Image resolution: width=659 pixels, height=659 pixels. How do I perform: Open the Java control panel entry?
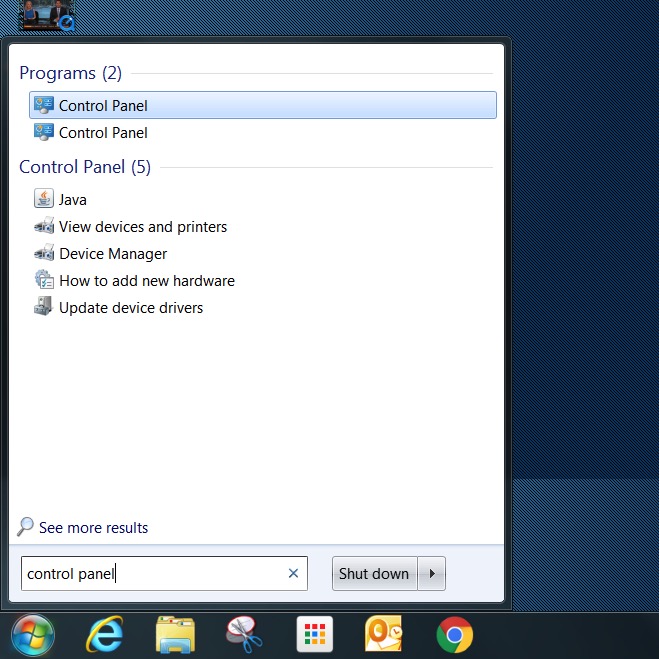[x=73, y=200]
